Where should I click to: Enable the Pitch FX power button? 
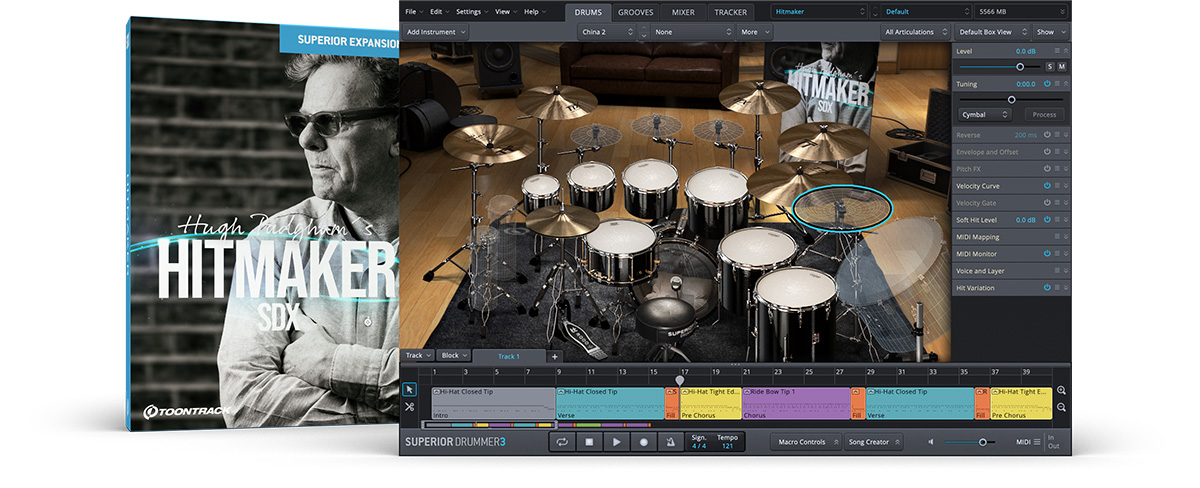1047,169
